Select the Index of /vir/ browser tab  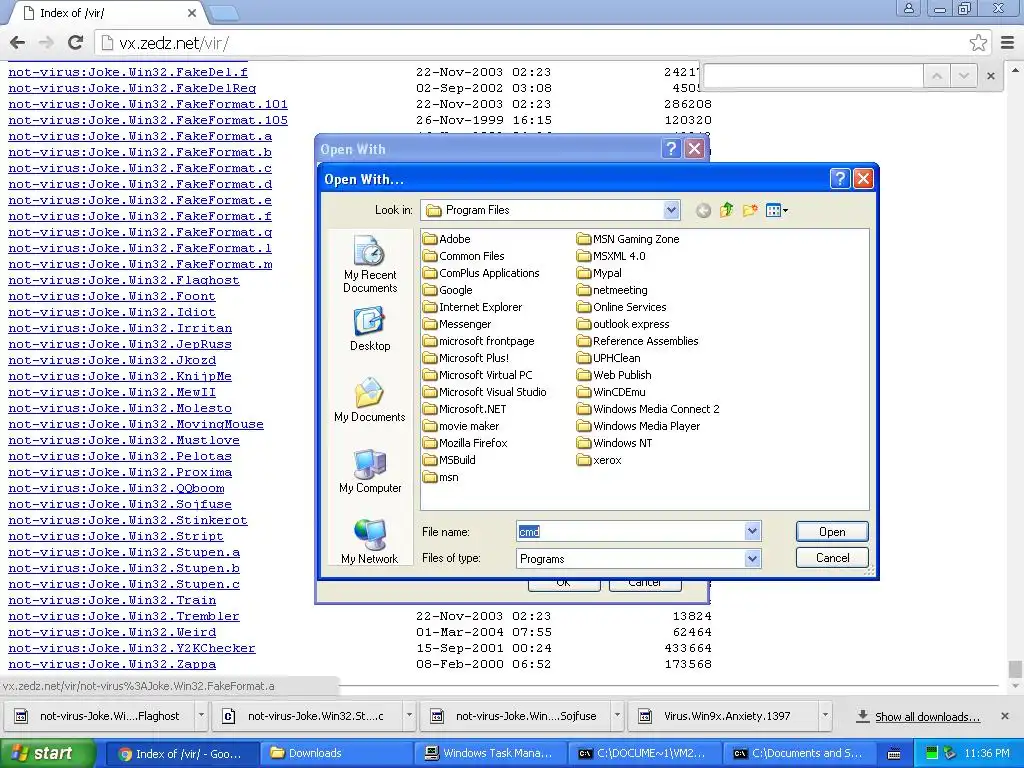pyautogui.click(x=108, y=13)
